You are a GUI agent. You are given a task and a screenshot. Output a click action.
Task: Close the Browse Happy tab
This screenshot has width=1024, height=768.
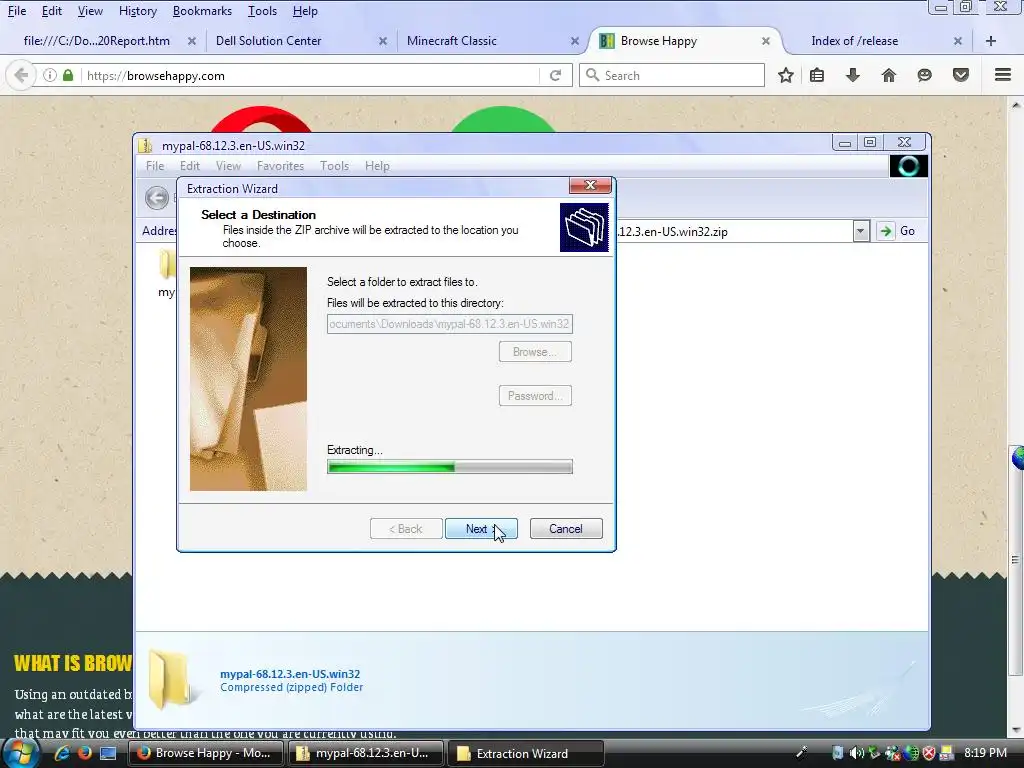pyautogui.click(x=765, y=41)
